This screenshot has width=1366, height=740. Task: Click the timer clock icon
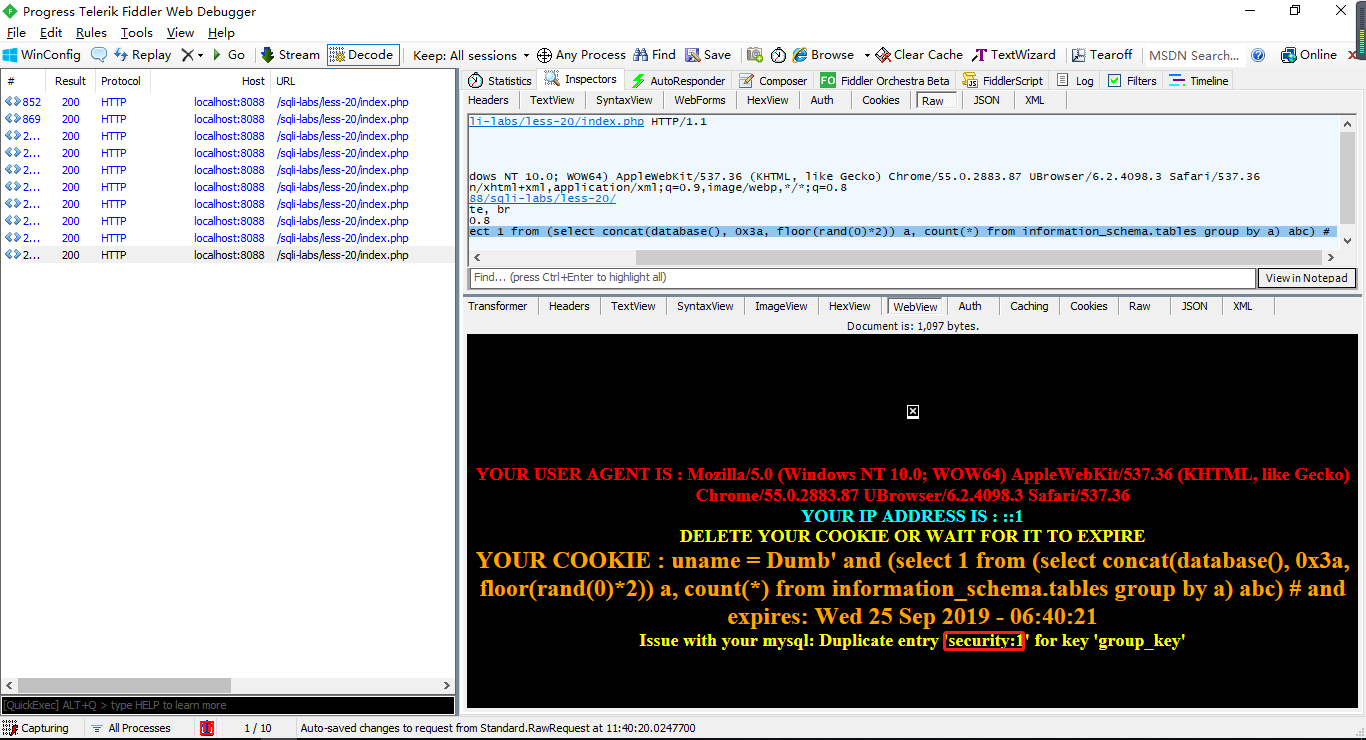tap(778, 55)
